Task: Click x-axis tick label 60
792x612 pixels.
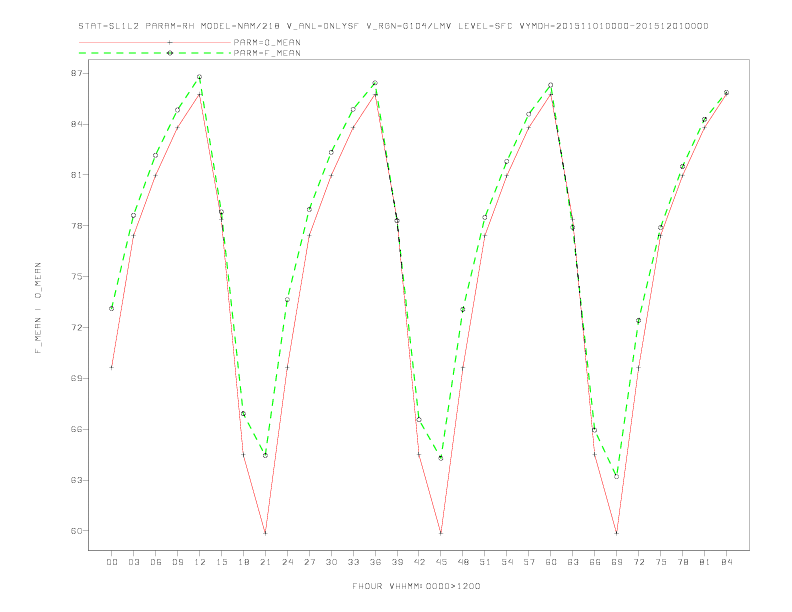Action: [551, 562]
